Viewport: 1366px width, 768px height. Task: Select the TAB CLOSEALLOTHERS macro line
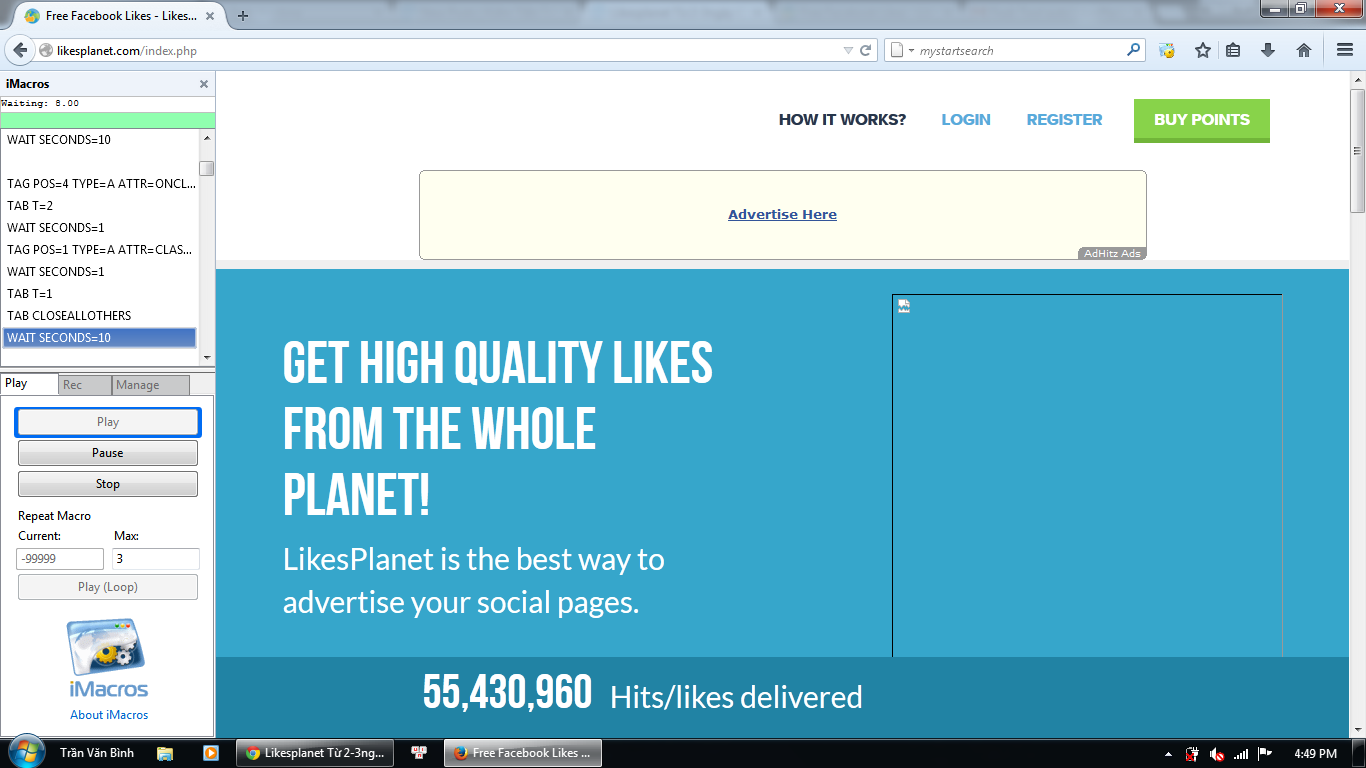tap(99, 316)
